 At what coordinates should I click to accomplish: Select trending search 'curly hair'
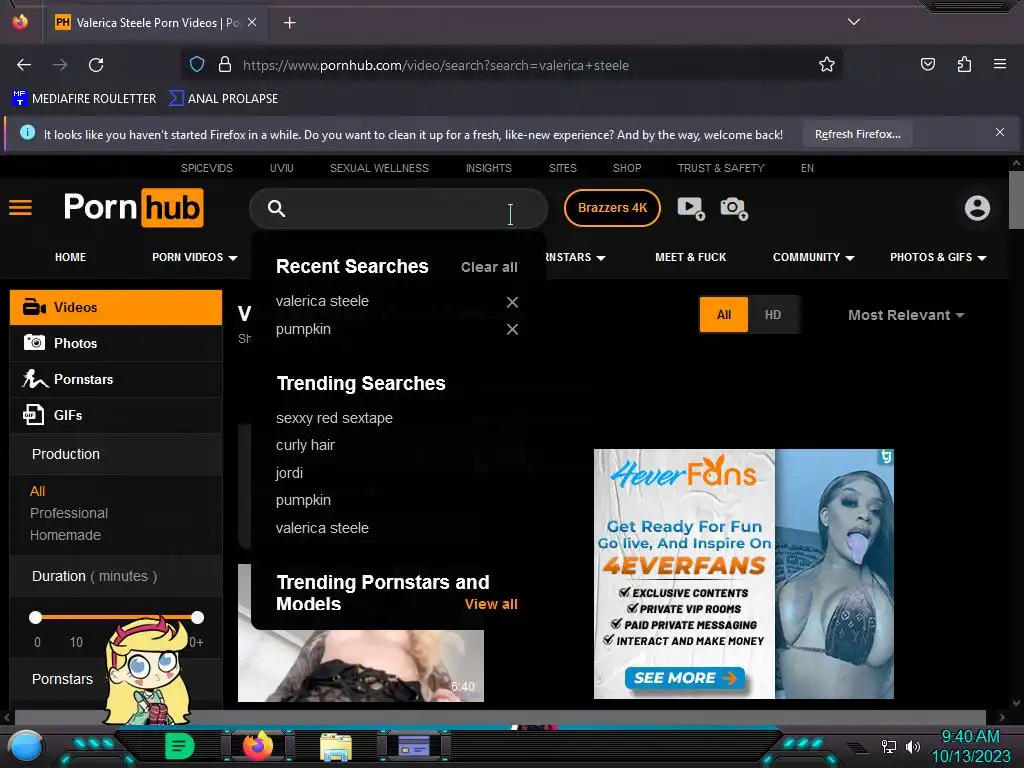pos(305,445)
